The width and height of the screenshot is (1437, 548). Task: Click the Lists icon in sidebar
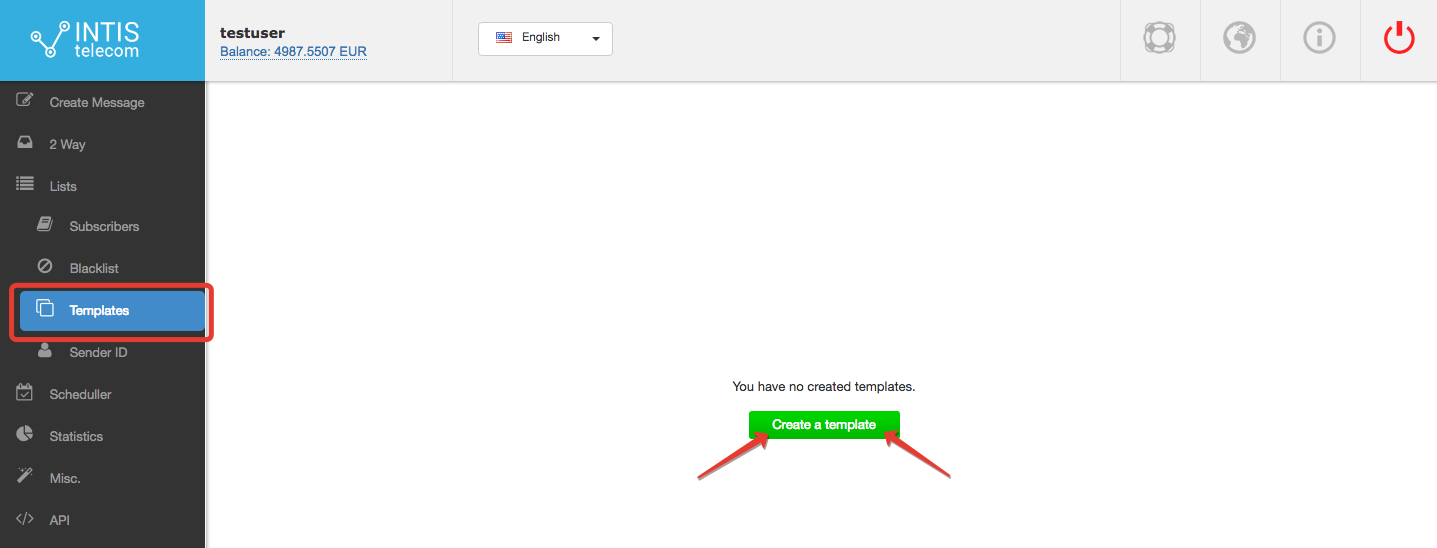point(25,185)
